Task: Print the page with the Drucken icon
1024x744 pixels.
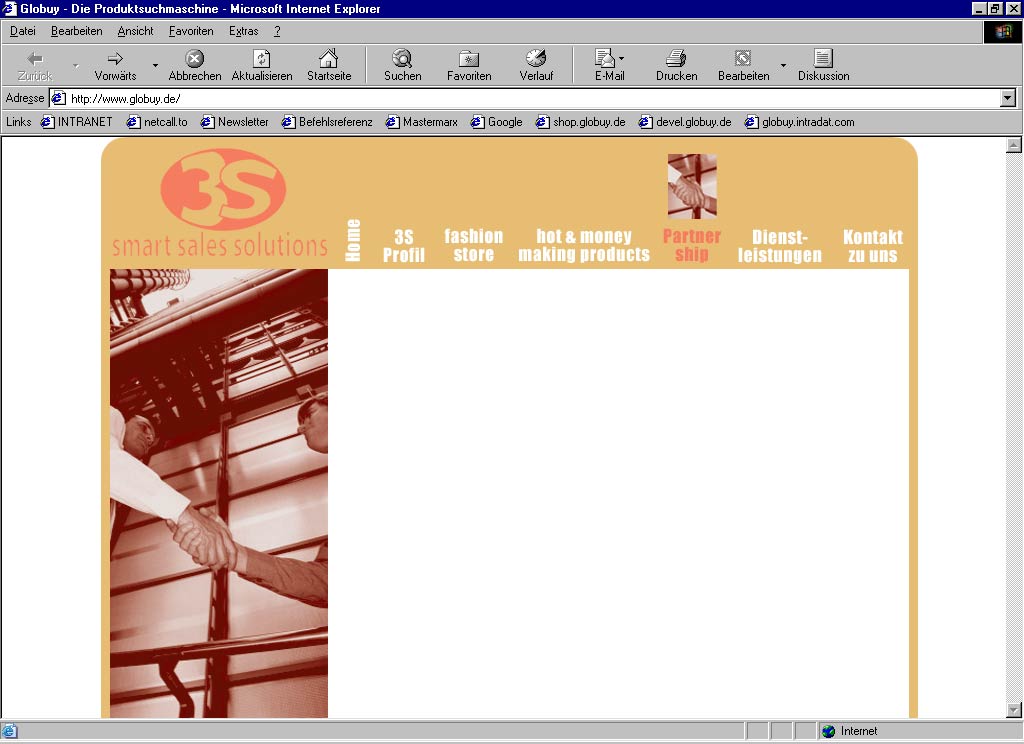Action: point(676,59)
